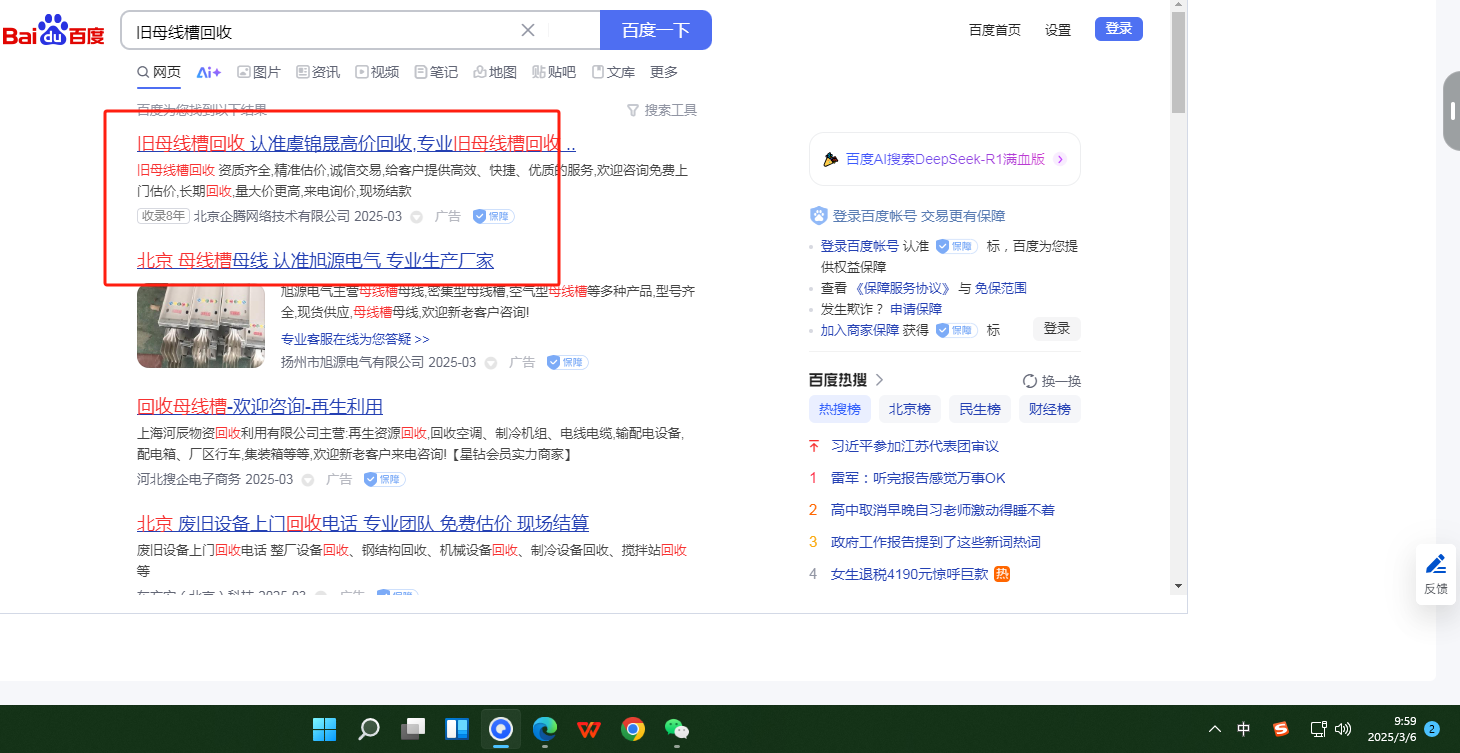Show hidden system tray icons
Viewport: 1460px width, 753px height.
click(x=1214, y=729)
